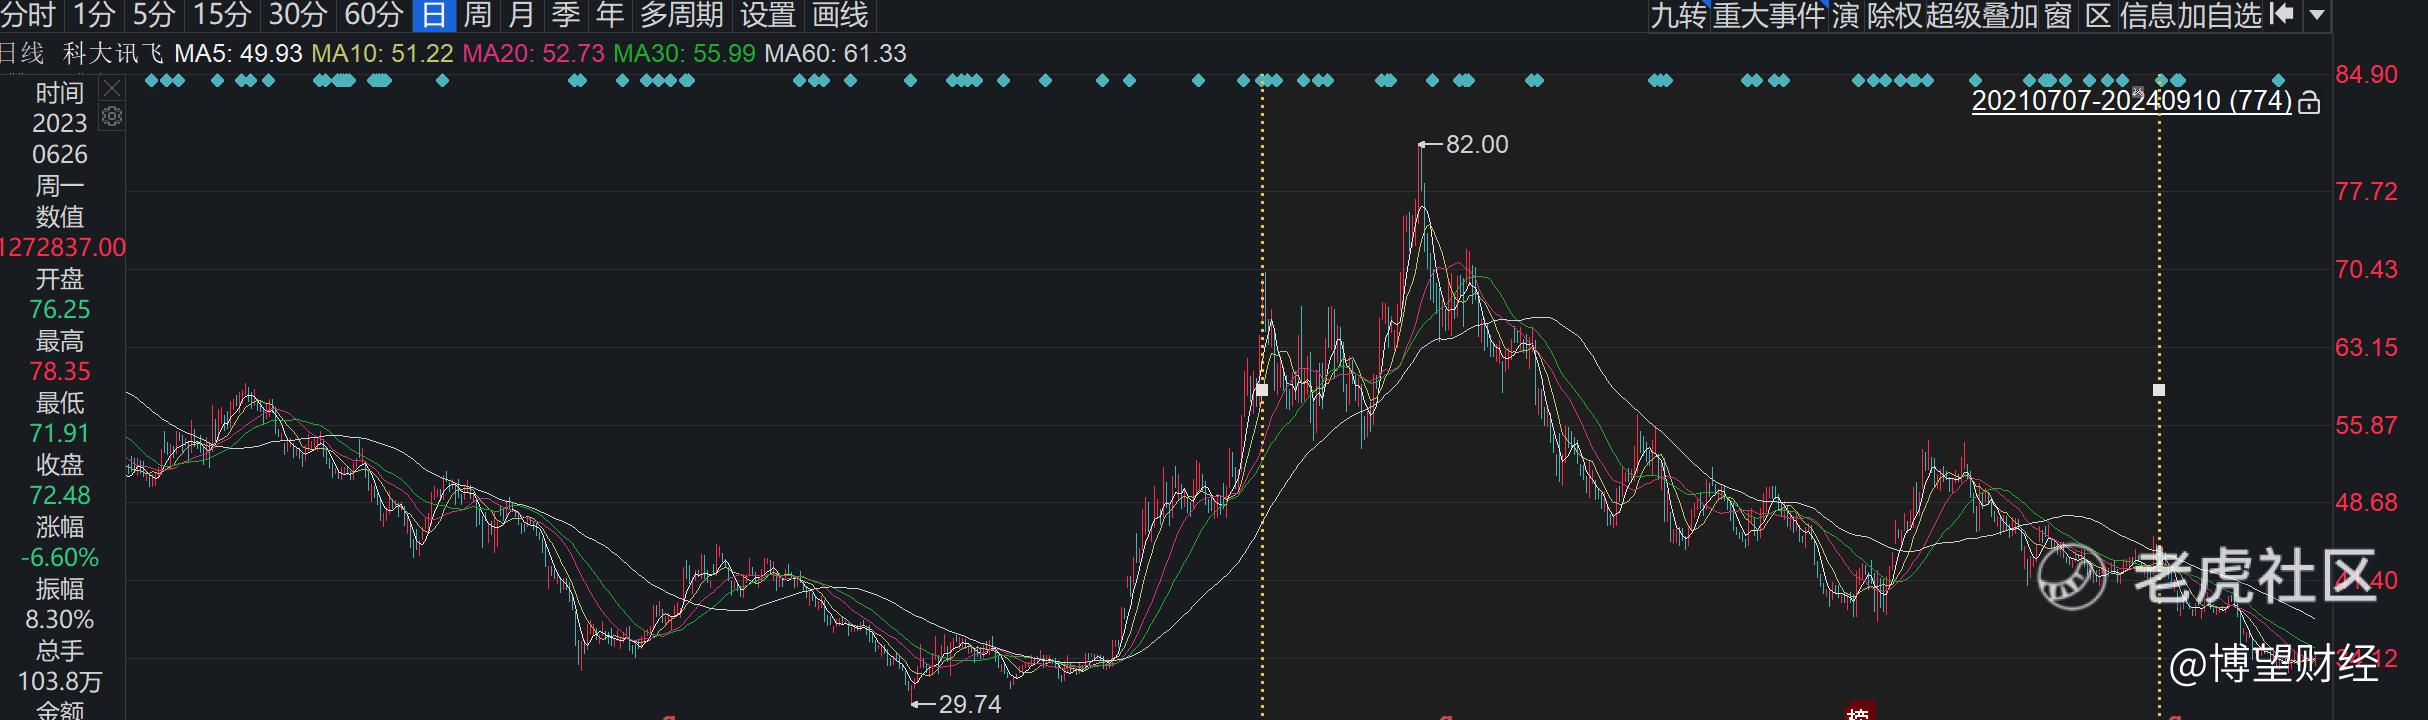Screen dimensions: 2428x720
Task: Click the first cyan event diamond marker
Action: tap(151, 80)
